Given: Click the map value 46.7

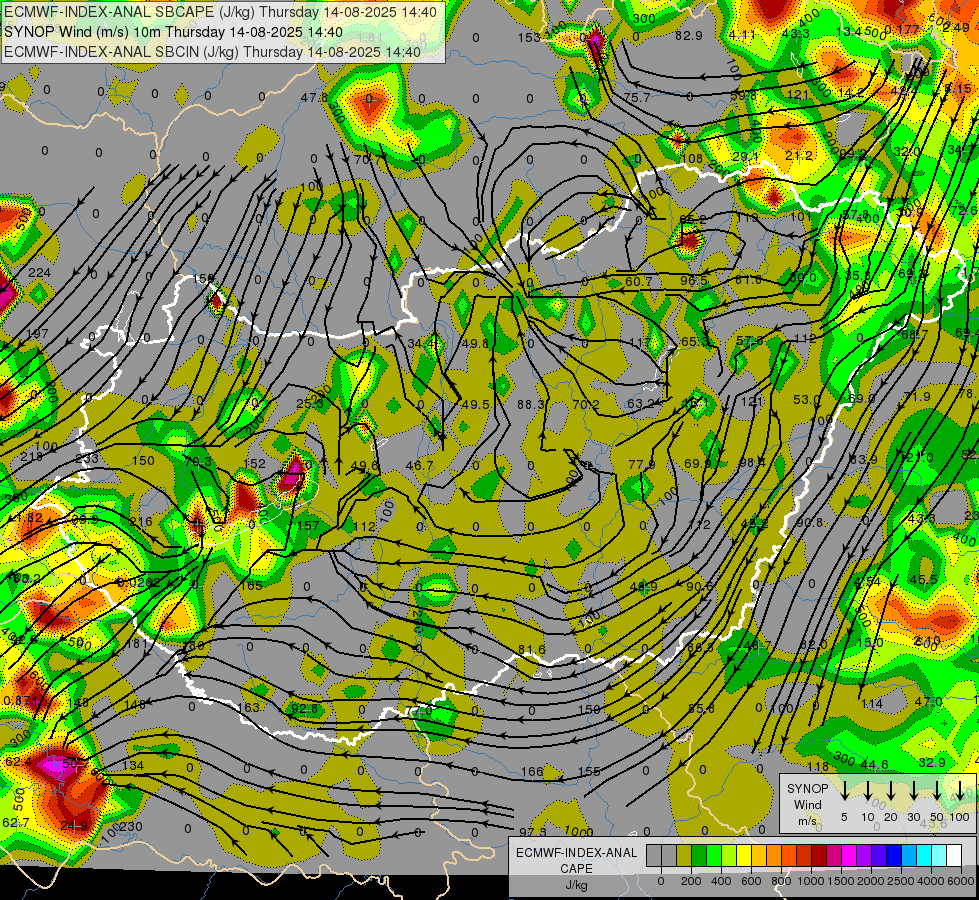Looking at the screenshot, I should click(419, 465).
